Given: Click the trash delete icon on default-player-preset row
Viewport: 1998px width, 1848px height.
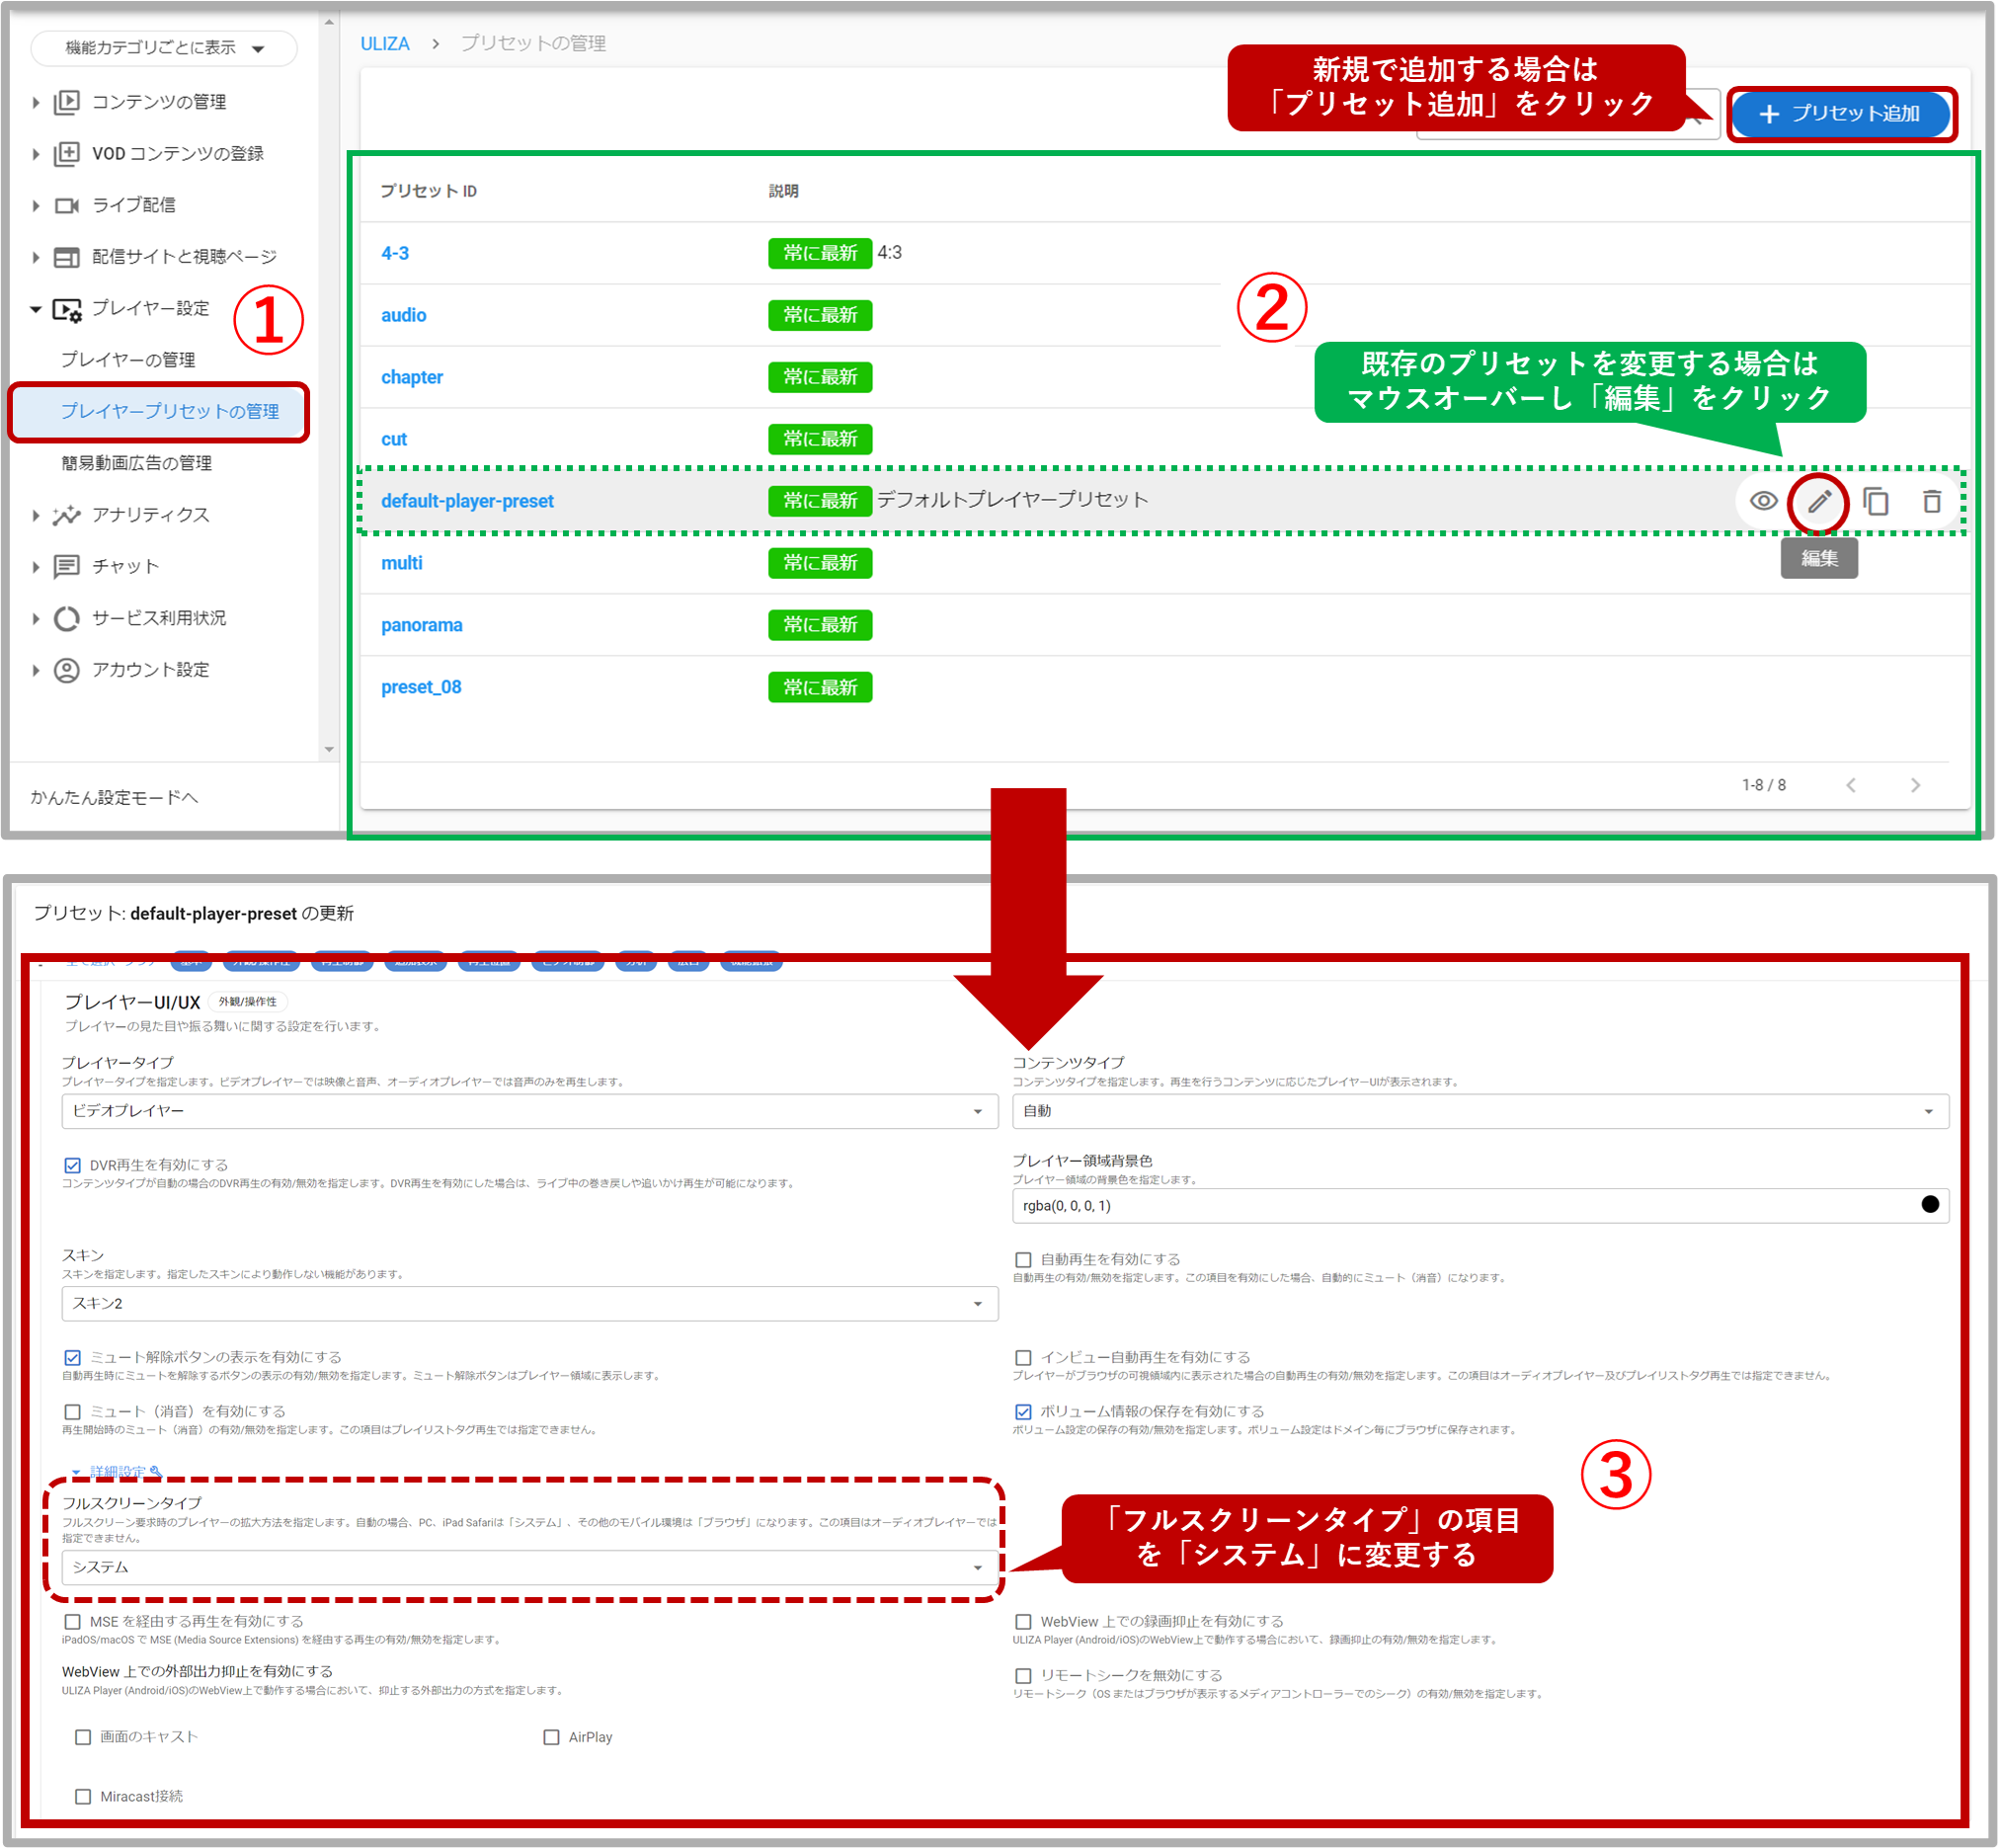Looking at the screenshot, I should tap(1931, 501).
